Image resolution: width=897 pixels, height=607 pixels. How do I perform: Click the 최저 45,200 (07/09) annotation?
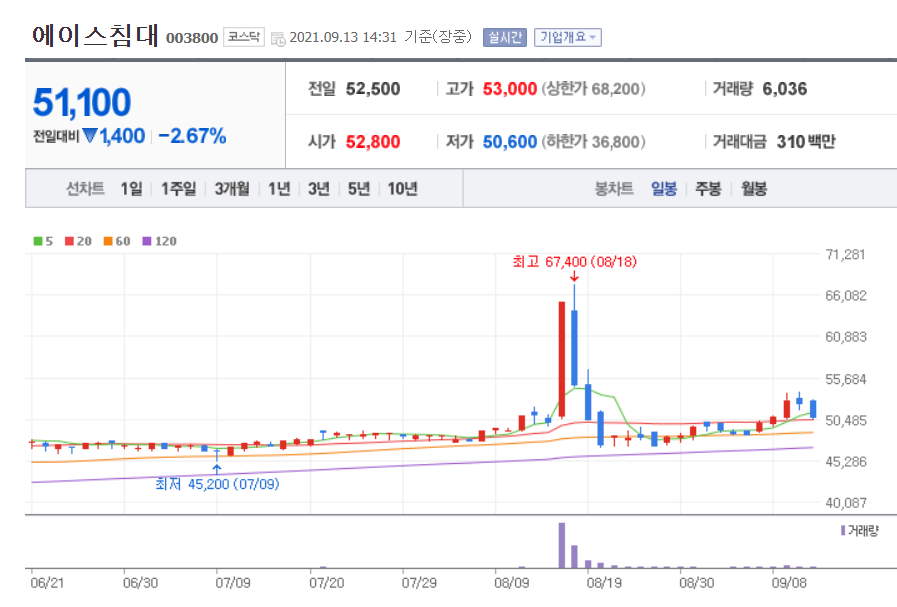(217, 484)
